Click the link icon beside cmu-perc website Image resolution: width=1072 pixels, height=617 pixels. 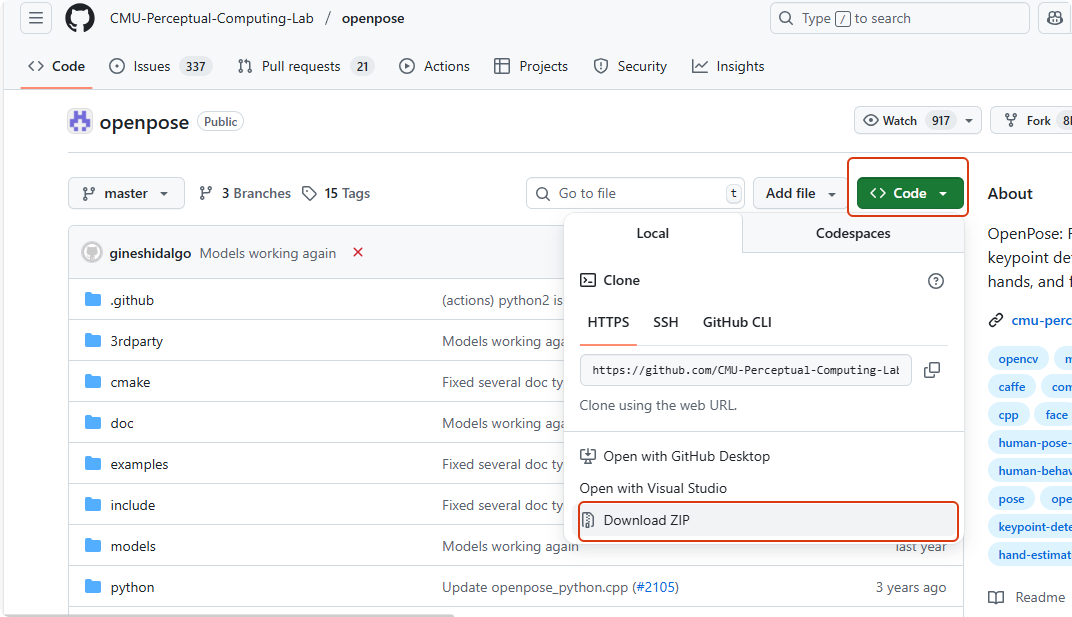click(x=996, y=320)
